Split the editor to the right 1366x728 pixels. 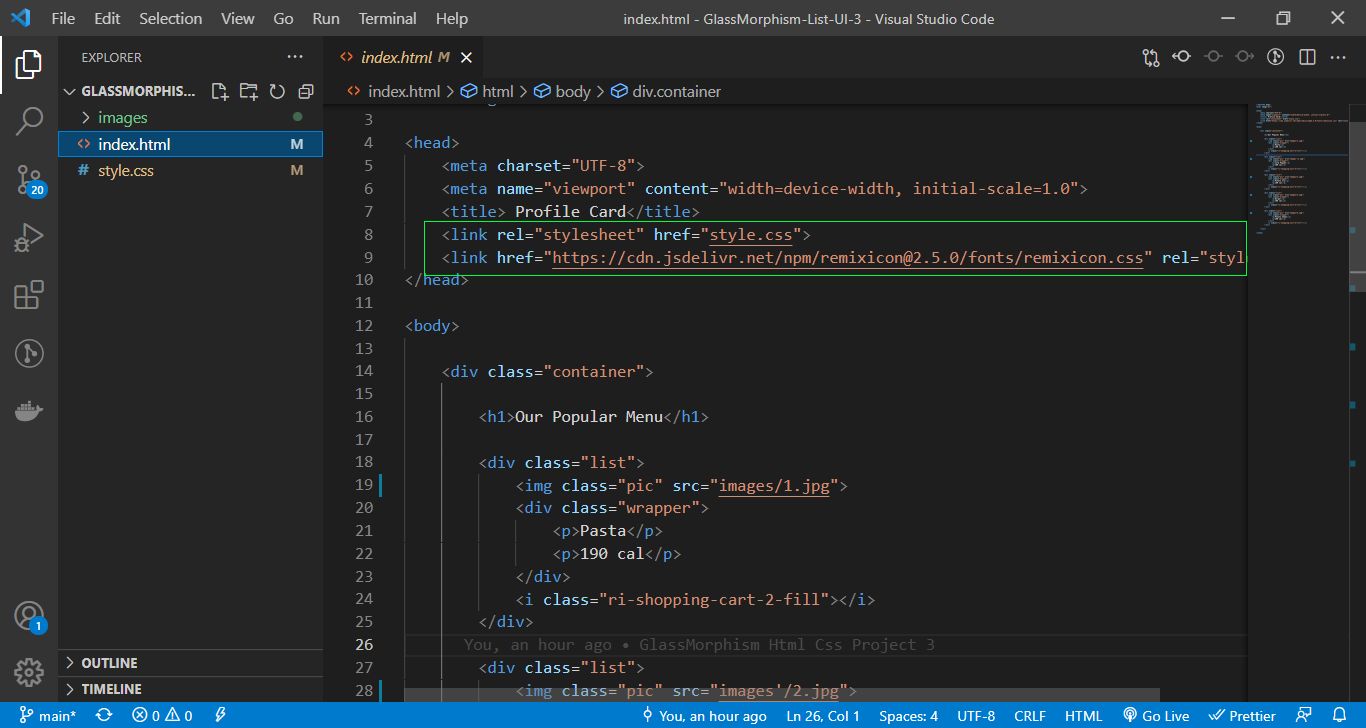point(1307,57)
